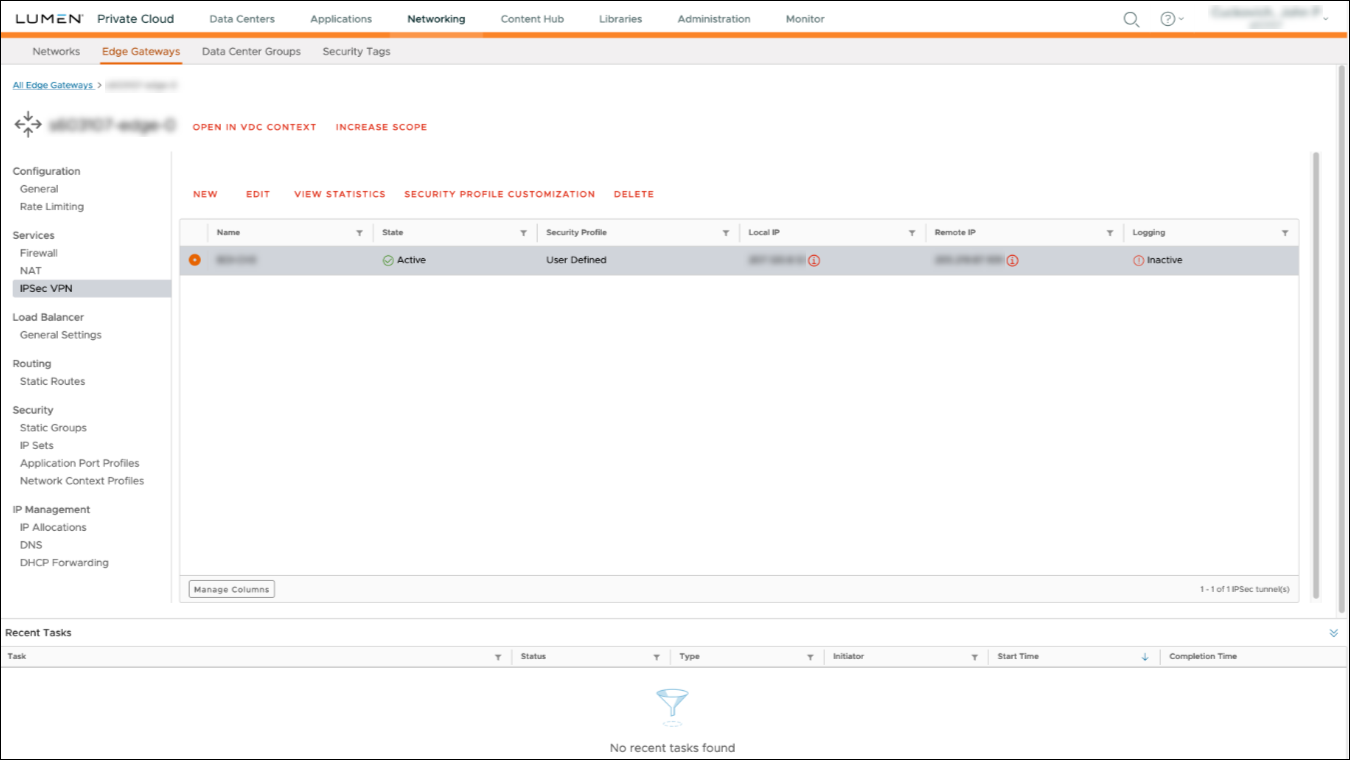Open the filter icon on Name column
The height and width of the screenshot is (760, 1350).
pyautogui.click(x=359, y=232)
